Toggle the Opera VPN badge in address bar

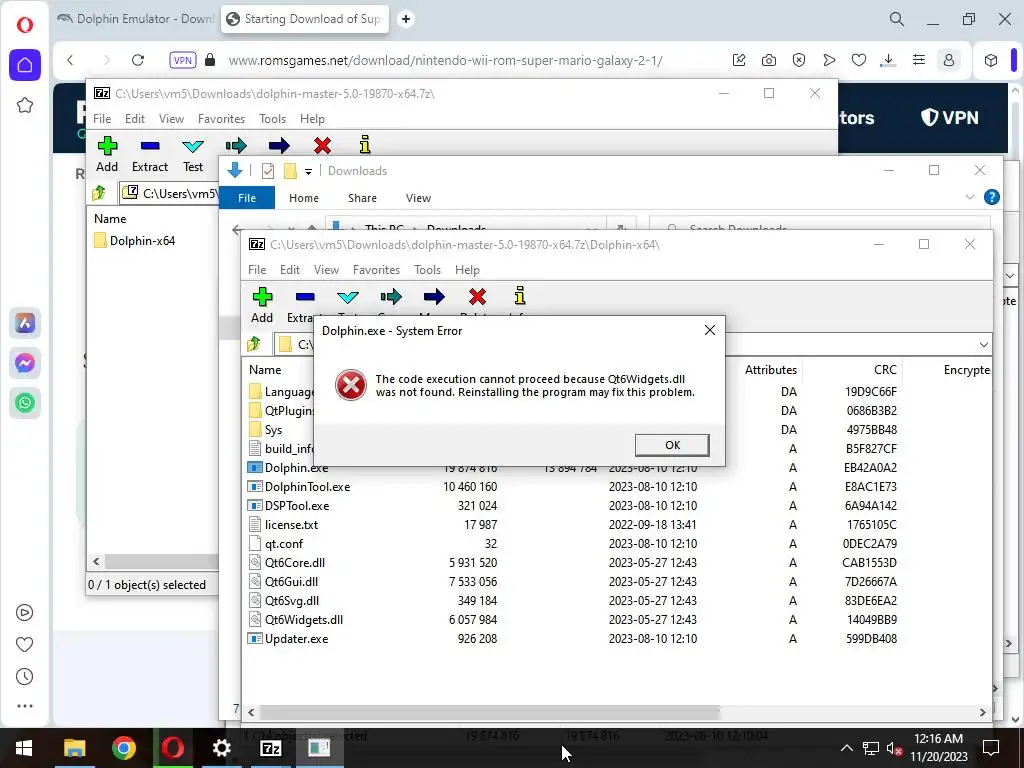[182, 60]
